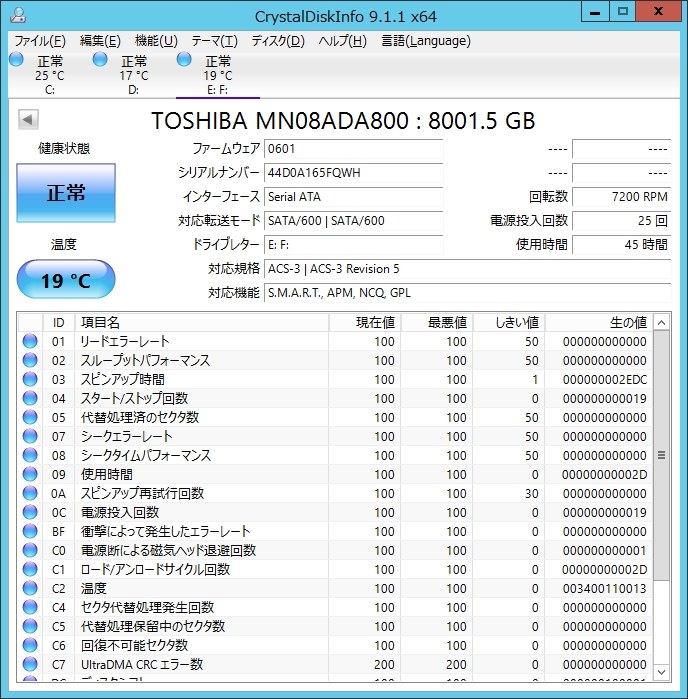This screenshot has width=688, height=699.
Task: Click the しきい値 column header
Action: (509, 322)
